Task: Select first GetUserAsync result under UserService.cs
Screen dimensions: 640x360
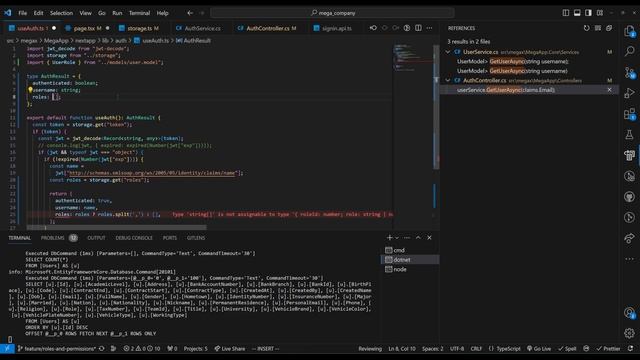Action: [529, 61]
